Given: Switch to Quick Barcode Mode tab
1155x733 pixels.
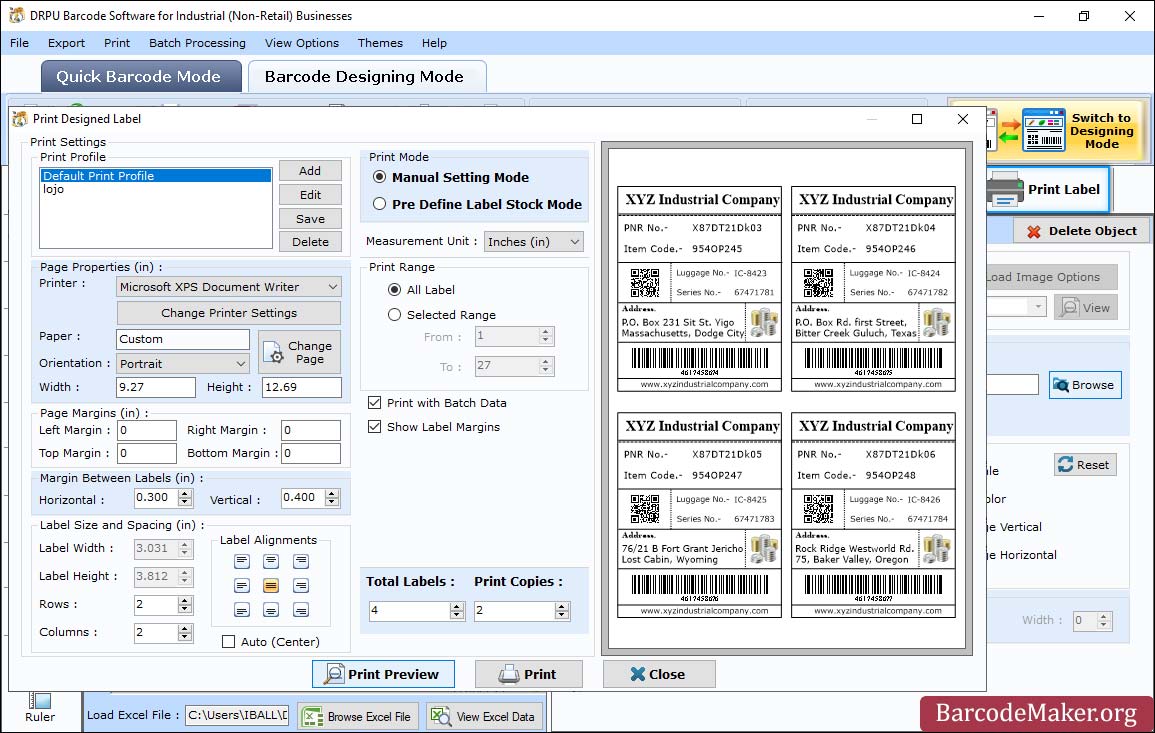Looking at the screenshot, I should (x=140, y=77).
